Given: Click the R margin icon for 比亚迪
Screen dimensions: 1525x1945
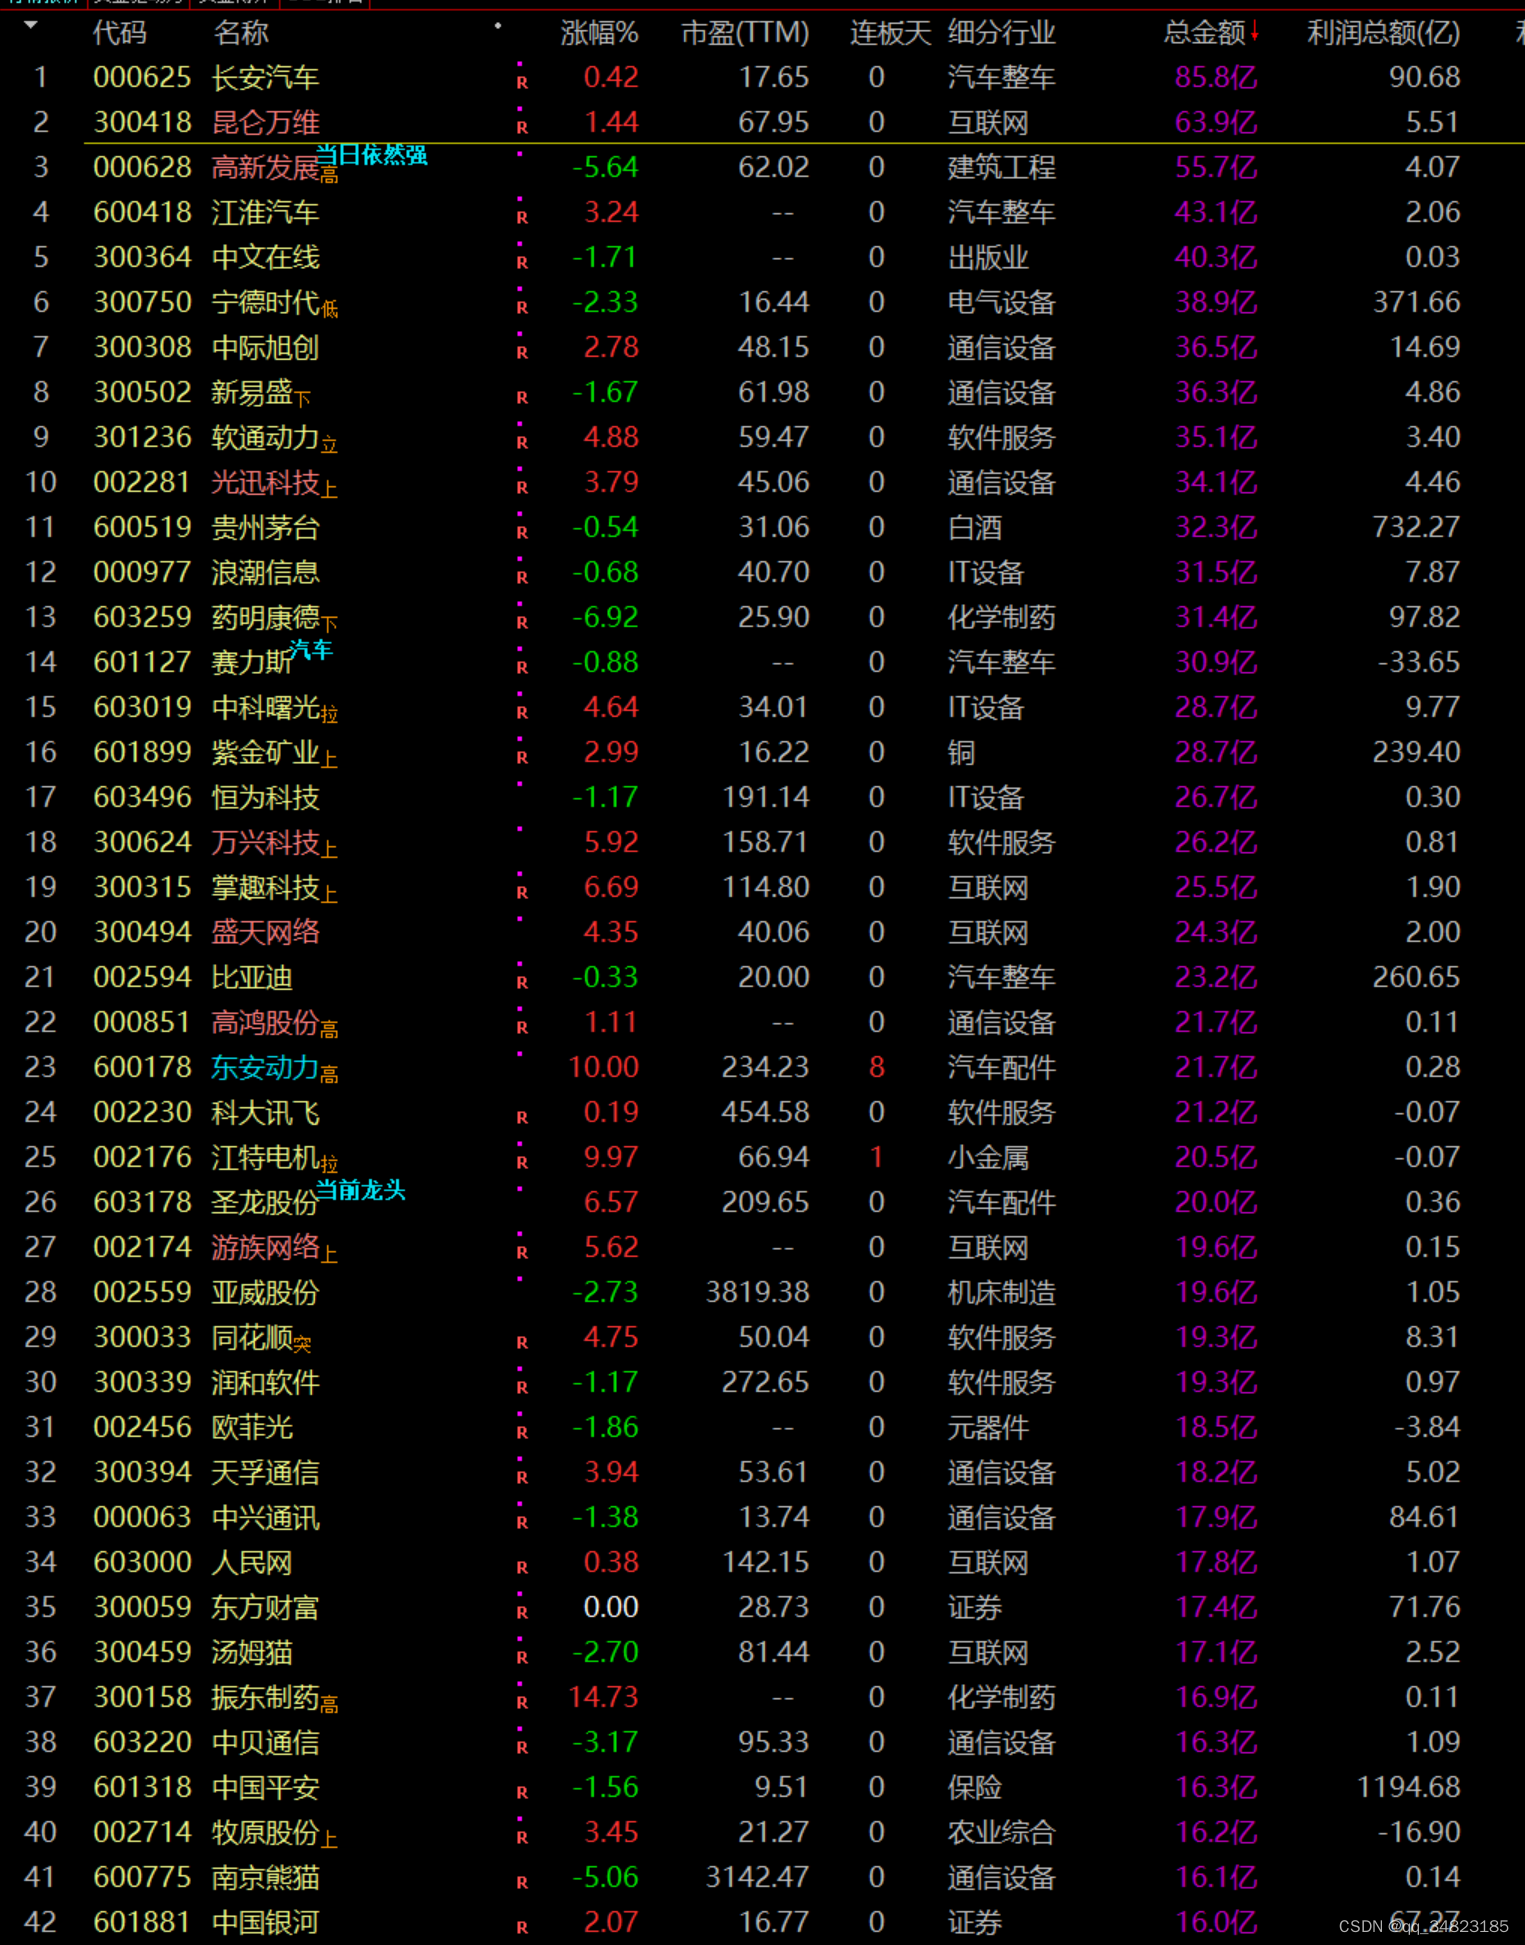Looking at the screenshot, I should click(x=521, y=983).
